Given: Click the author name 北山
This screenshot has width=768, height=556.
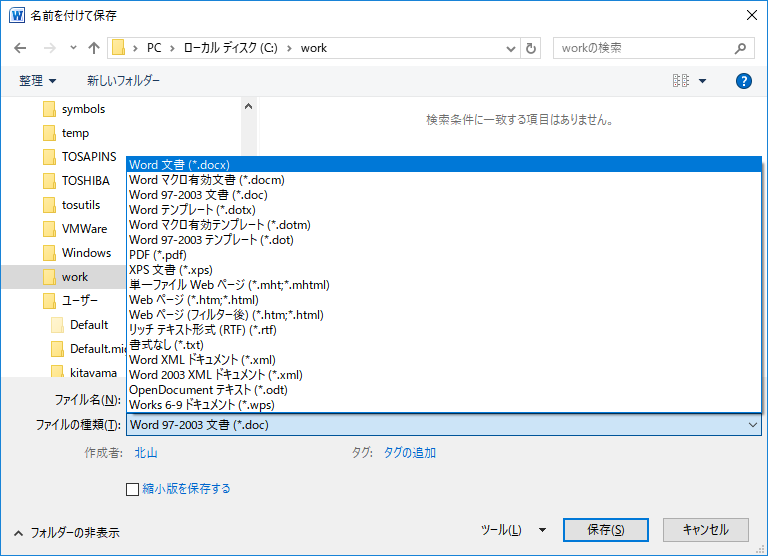Looking at the screenshot, I should [x=146, y=453].
